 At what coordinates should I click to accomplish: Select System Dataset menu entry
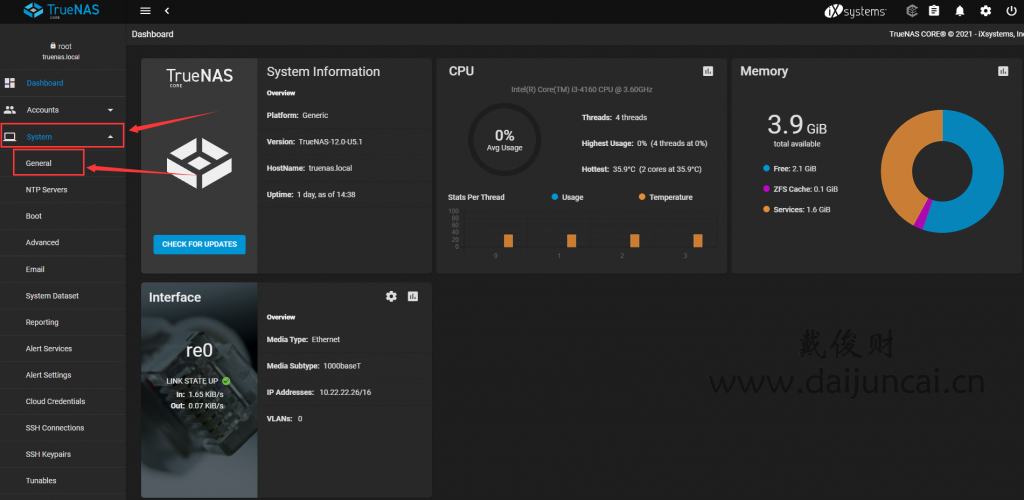coord(63,296)
